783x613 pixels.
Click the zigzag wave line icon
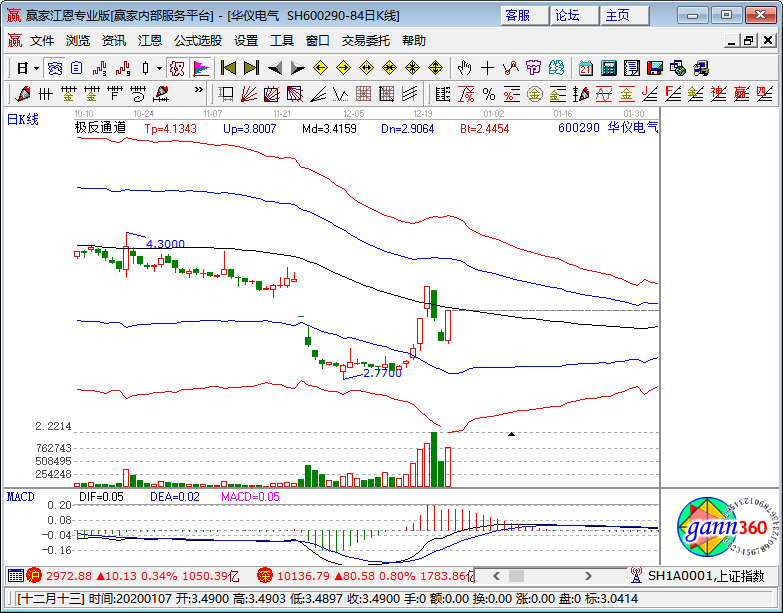pos(341,93)
